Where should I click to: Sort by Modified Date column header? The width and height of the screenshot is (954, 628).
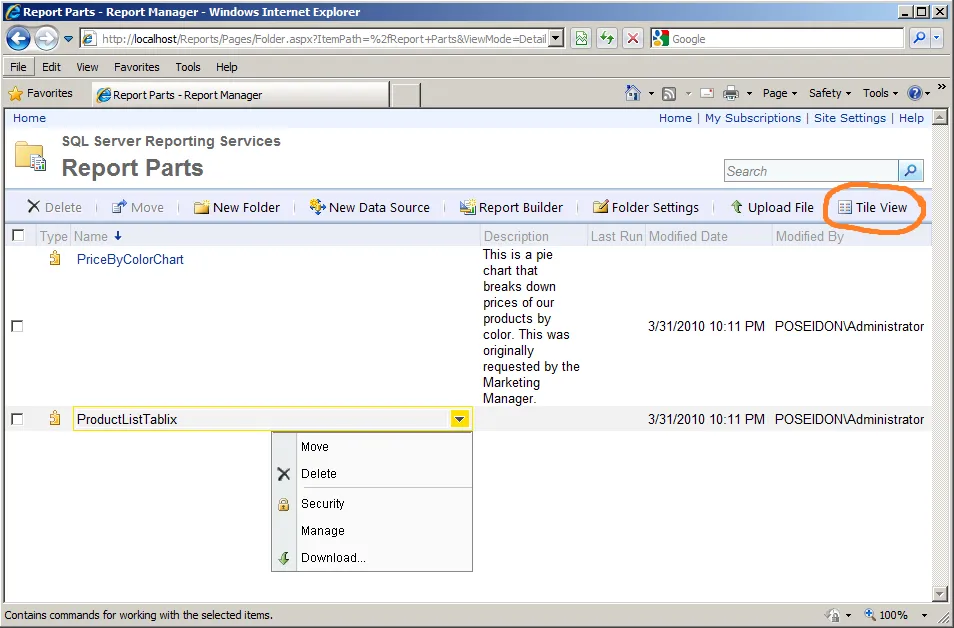point(688,236)
